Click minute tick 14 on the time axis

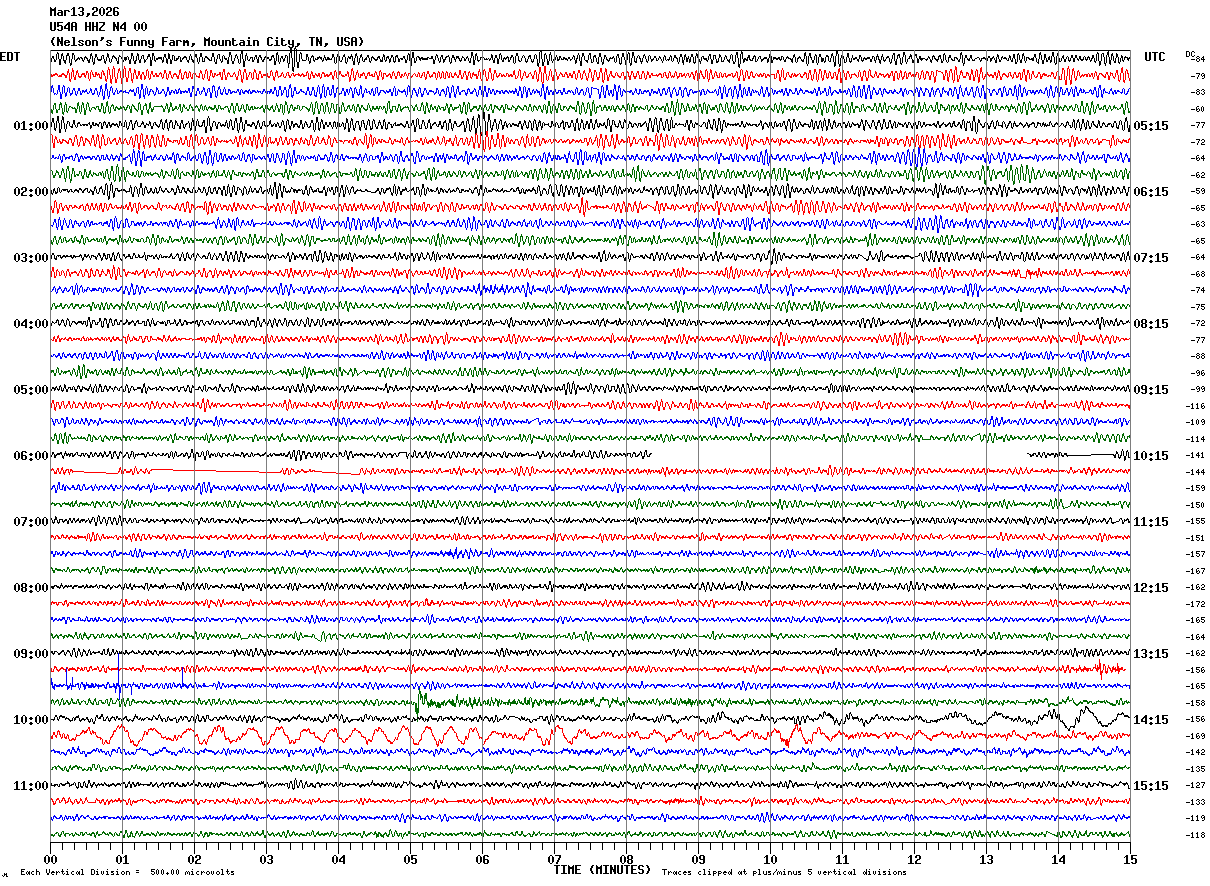click(x=1058, y=859)
